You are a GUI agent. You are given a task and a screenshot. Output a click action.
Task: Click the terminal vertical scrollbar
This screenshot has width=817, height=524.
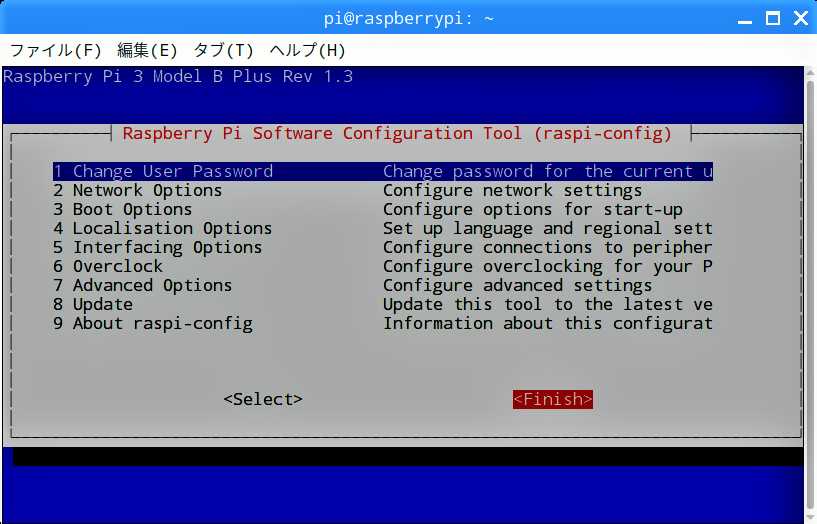coord(810,295)
